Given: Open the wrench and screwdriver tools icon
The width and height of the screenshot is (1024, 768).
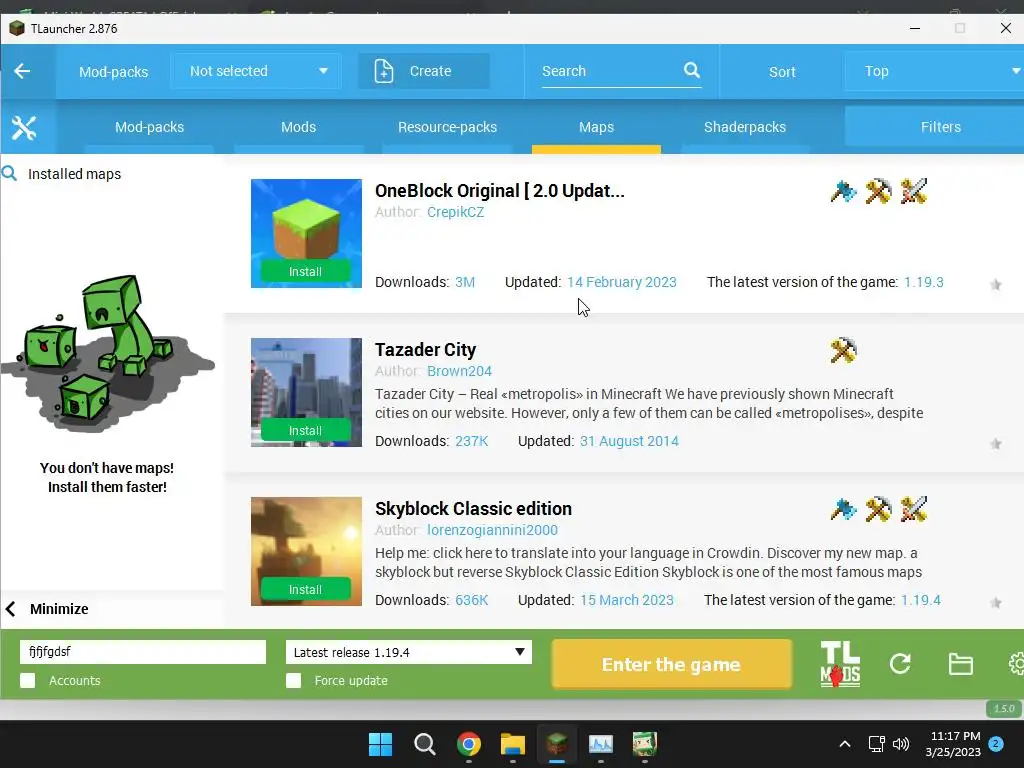Looking at the screenshot, I should 24,127.
